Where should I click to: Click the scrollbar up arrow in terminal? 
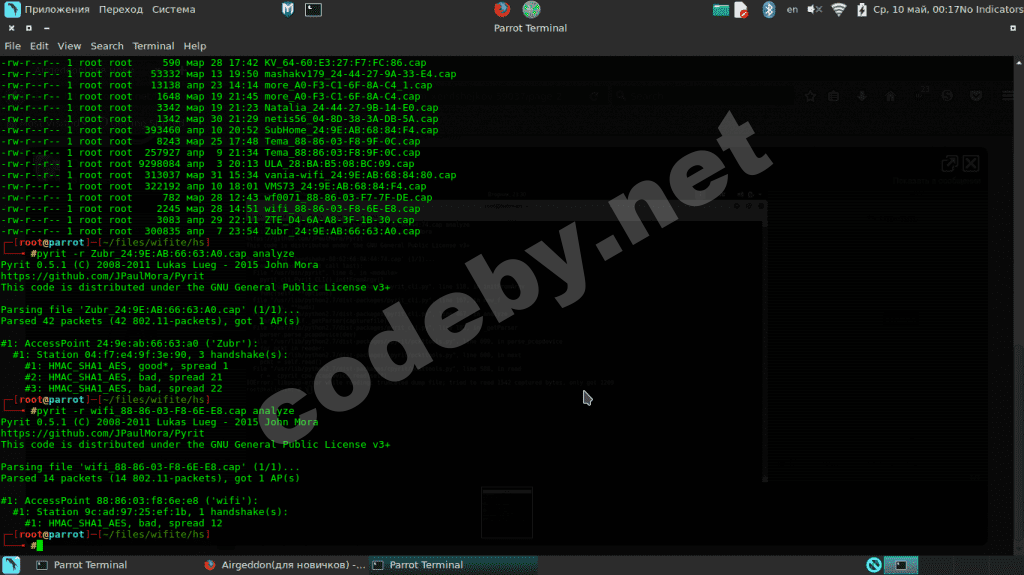1019,63
